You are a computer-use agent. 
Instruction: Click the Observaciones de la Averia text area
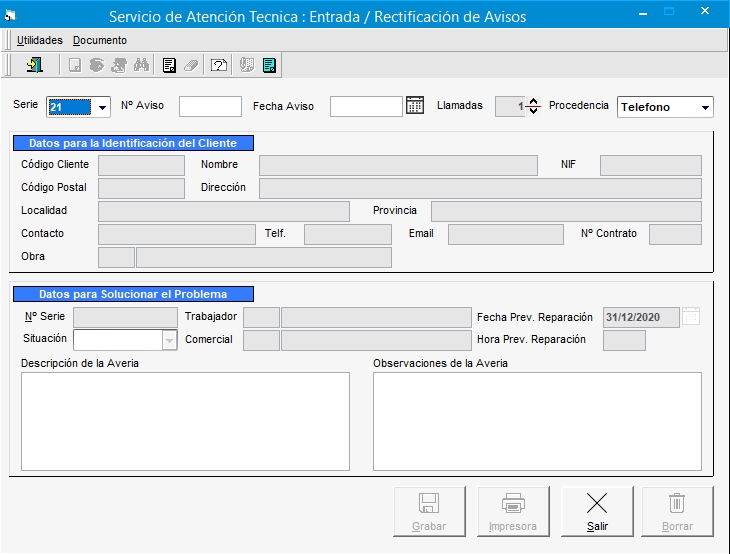[x=537, y=421]
